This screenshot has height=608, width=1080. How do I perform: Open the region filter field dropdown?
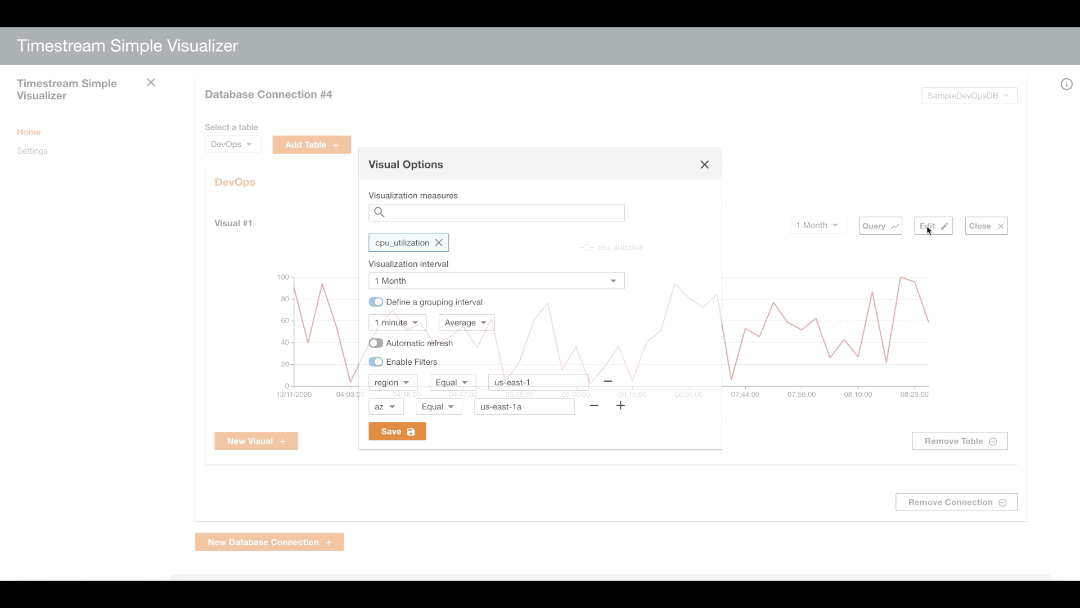[x=393, y=382]
